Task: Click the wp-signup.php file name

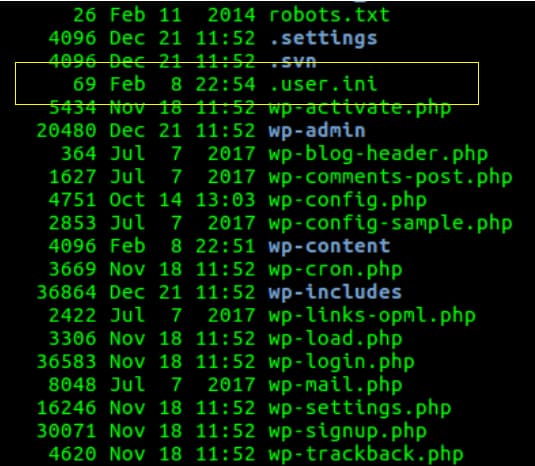Action: click(348, 432)
